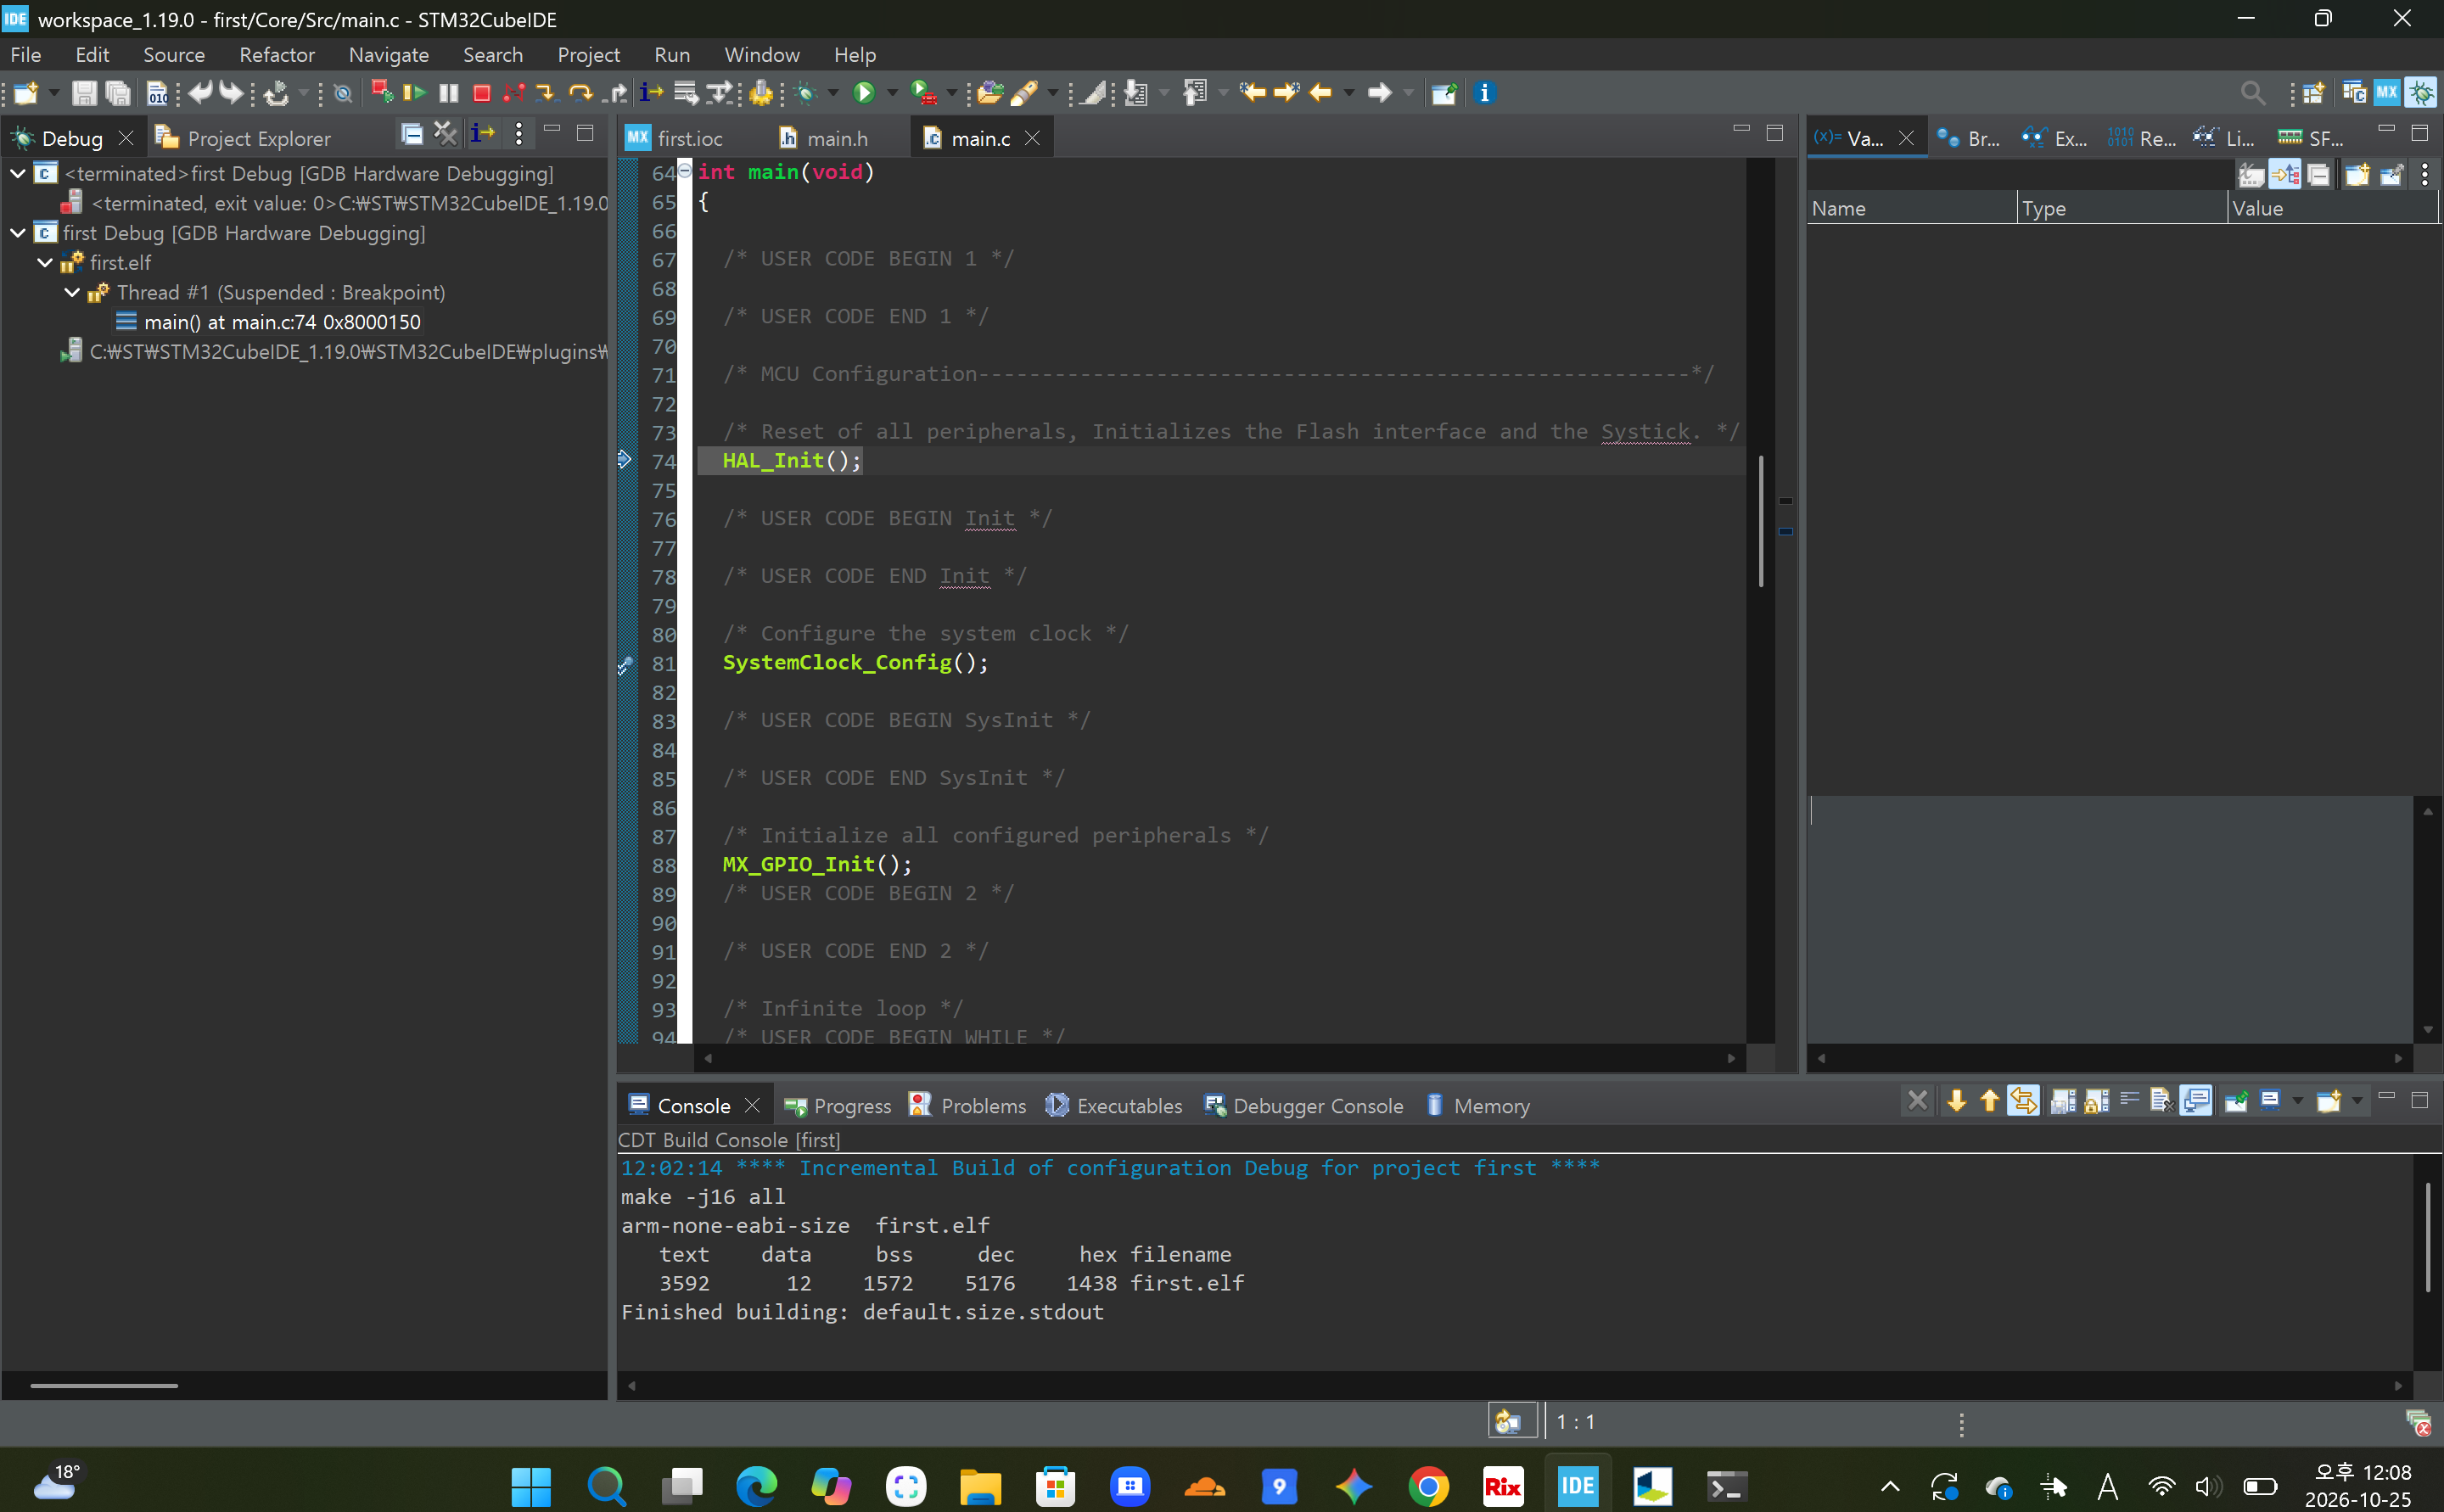This screenshot has width=2444, height=1512.
Task: Click the Resume debug button
Action: 414,93
